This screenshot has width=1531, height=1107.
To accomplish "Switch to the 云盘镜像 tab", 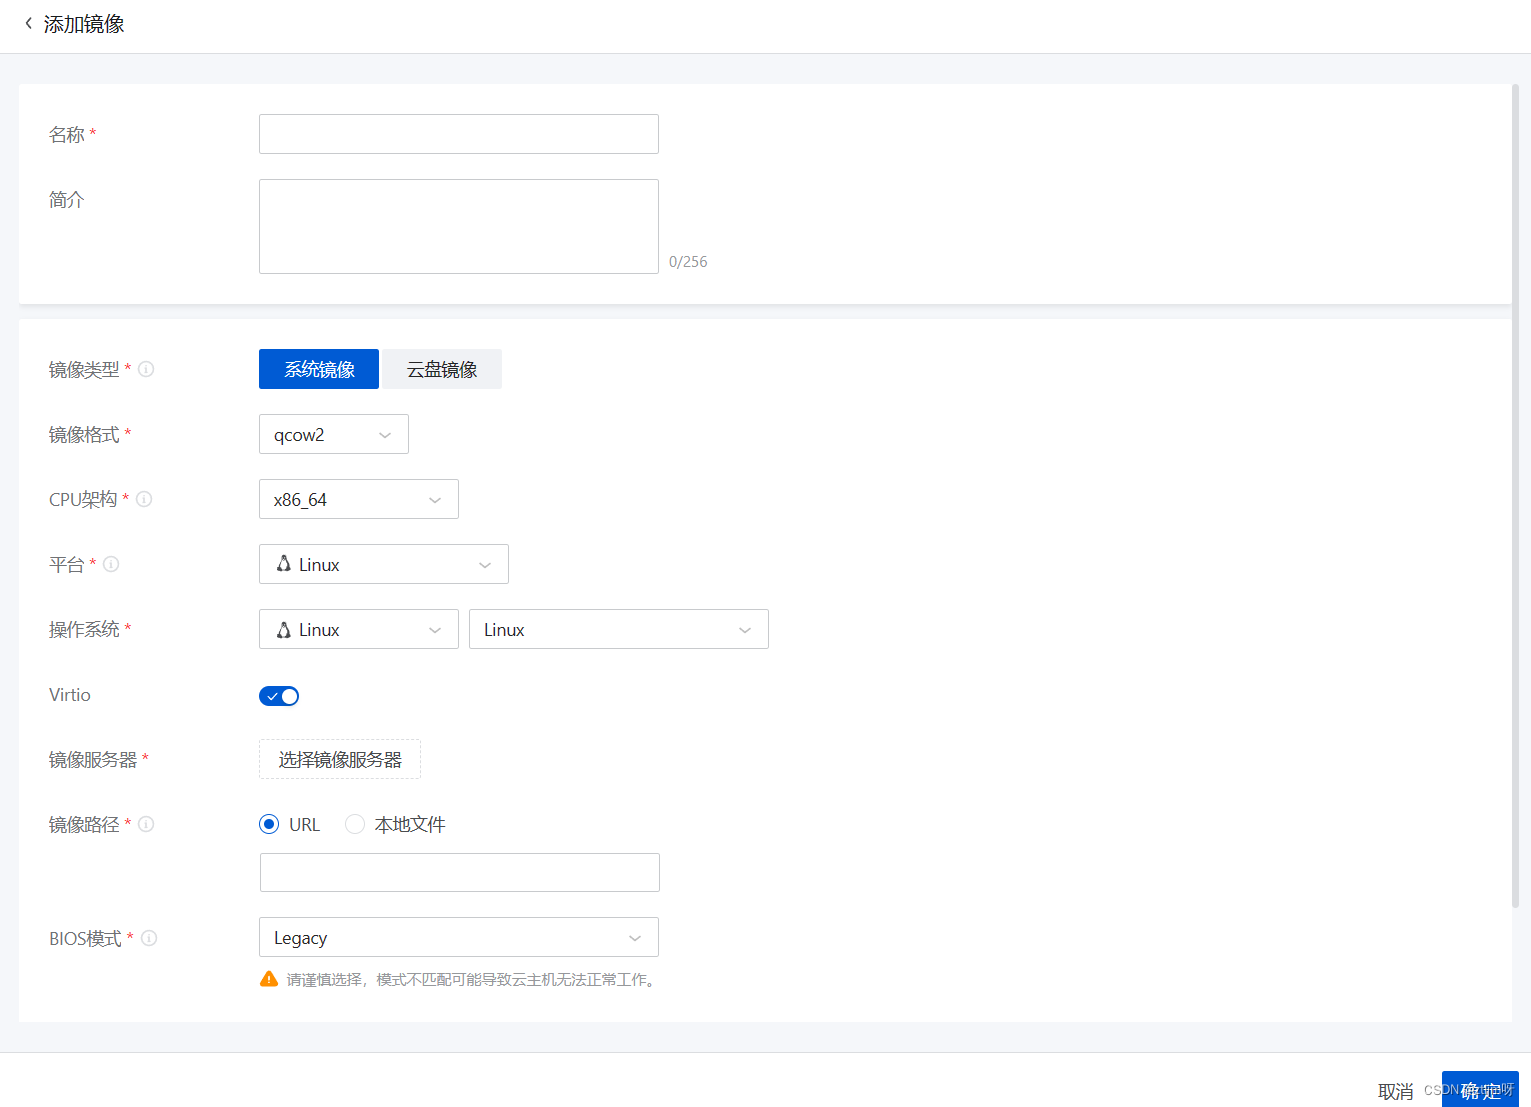I will click(441, 369).
